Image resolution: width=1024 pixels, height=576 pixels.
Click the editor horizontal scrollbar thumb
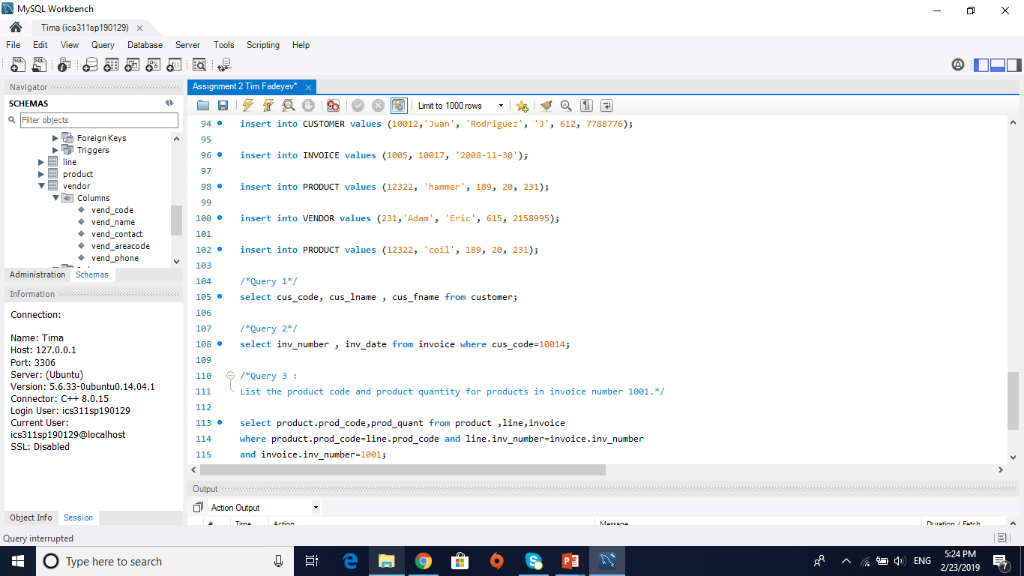402,470
